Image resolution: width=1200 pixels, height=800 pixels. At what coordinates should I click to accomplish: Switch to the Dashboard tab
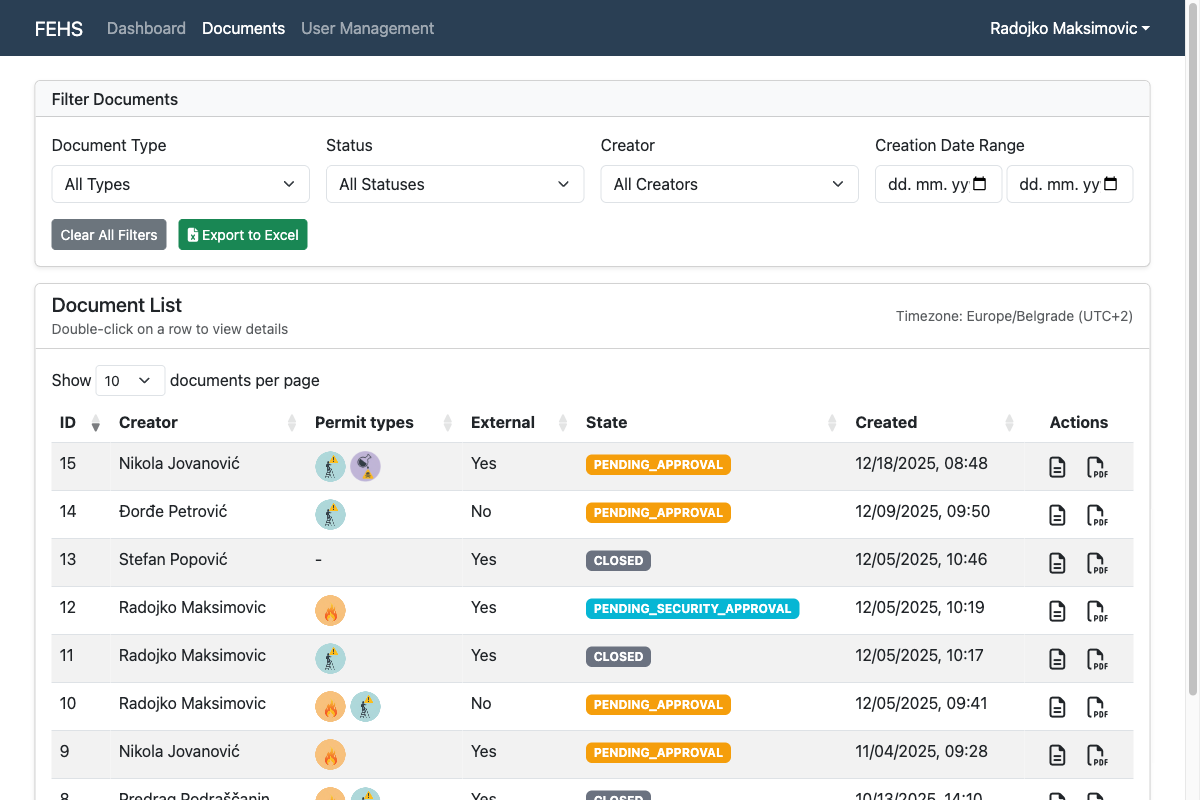(146, 28)
